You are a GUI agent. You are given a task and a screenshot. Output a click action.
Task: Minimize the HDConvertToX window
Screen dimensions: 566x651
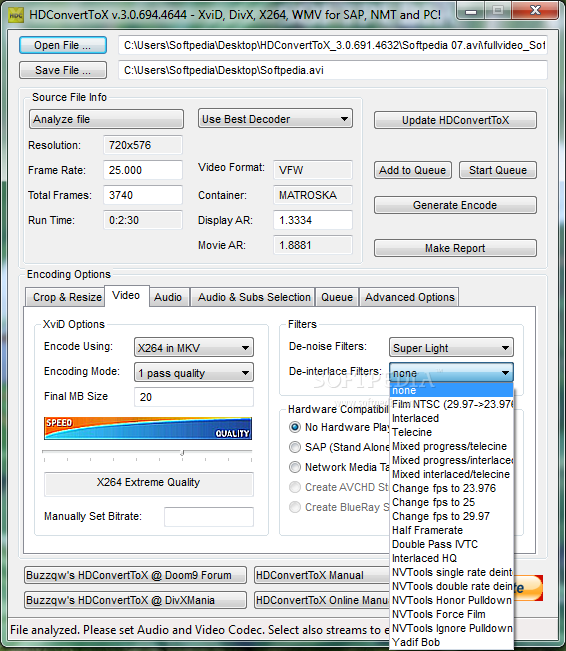(x=471, y=11)
